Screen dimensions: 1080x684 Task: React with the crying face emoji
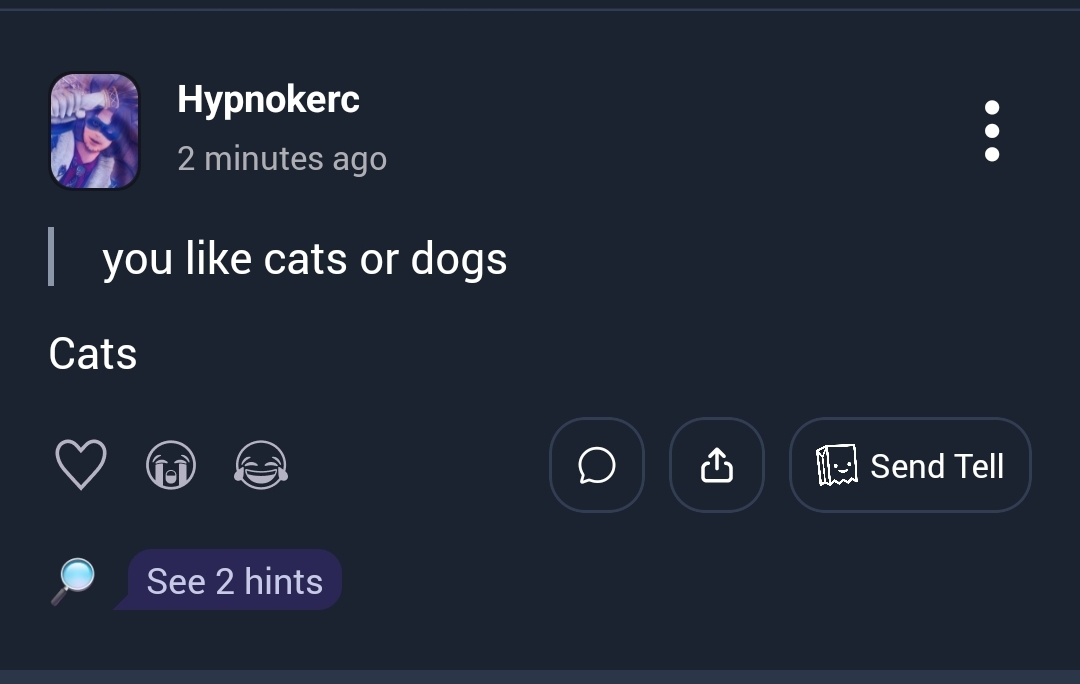(x=171, y=466)
